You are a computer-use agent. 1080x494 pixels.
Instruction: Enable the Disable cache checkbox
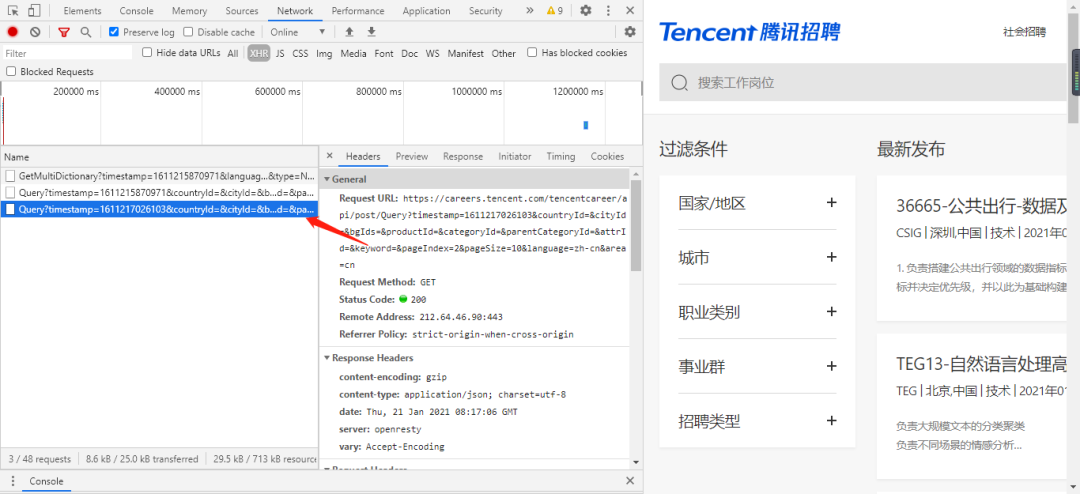[x=188, y=32]
